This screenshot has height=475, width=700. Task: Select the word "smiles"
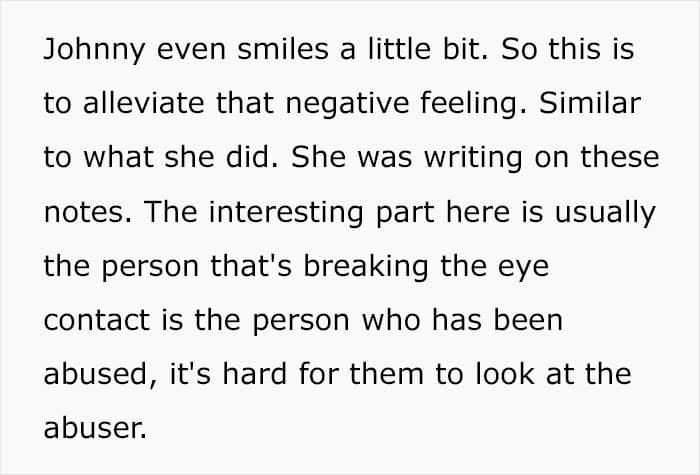[x=283, y=48]
